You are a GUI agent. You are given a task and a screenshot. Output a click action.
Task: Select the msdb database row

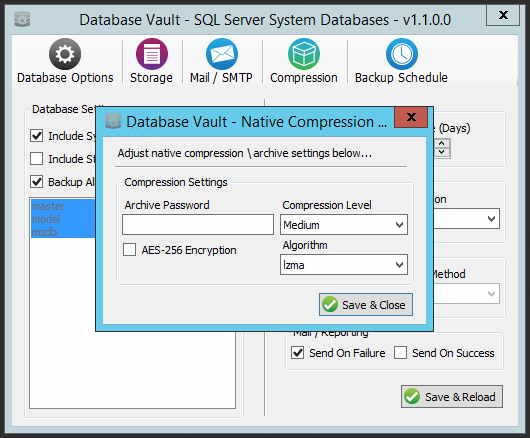point(63,232)
